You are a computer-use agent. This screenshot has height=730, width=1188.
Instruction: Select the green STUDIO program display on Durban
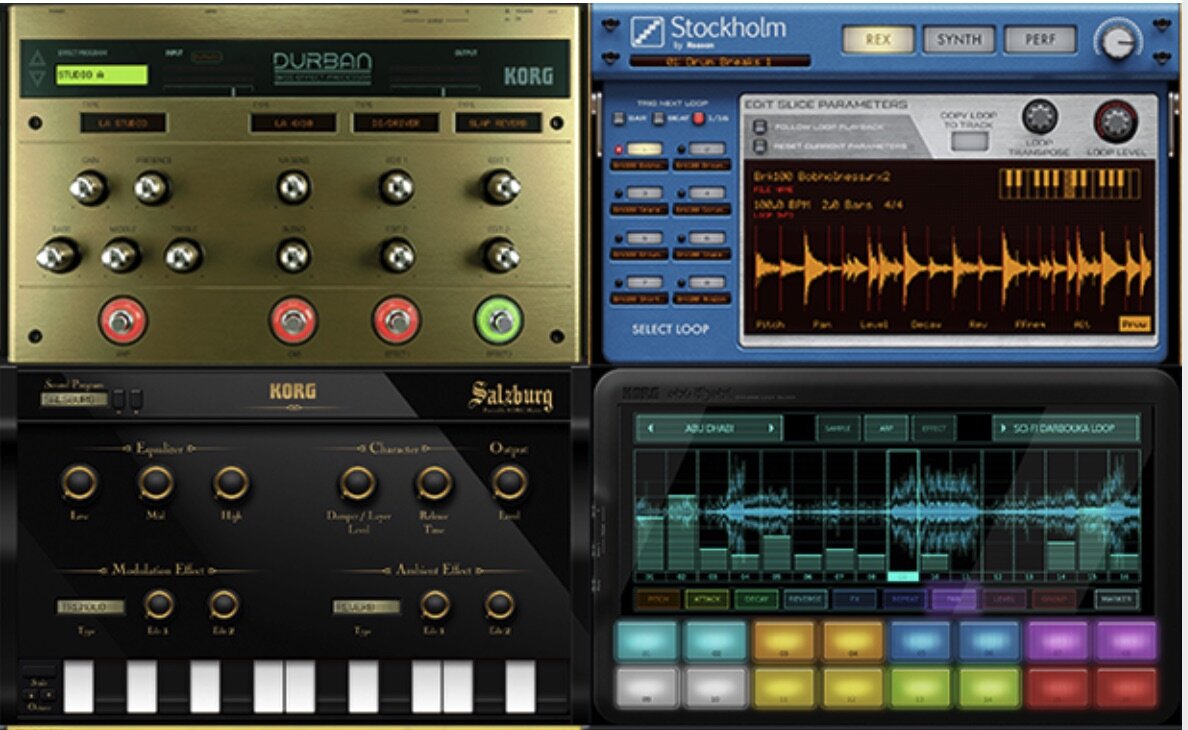pyautogui.click(x=102, y=74)
